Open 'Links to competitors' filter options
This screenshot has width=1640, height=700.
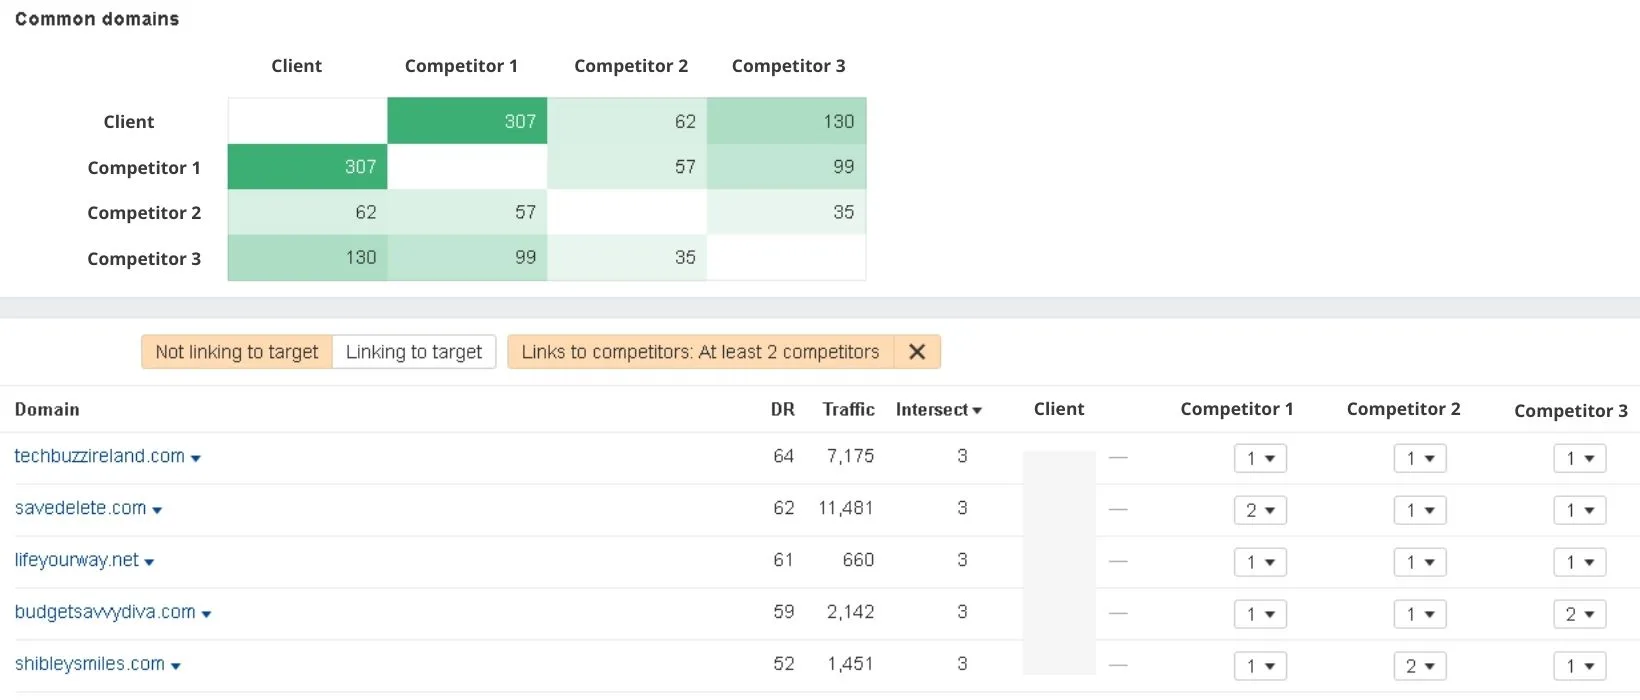700,352
